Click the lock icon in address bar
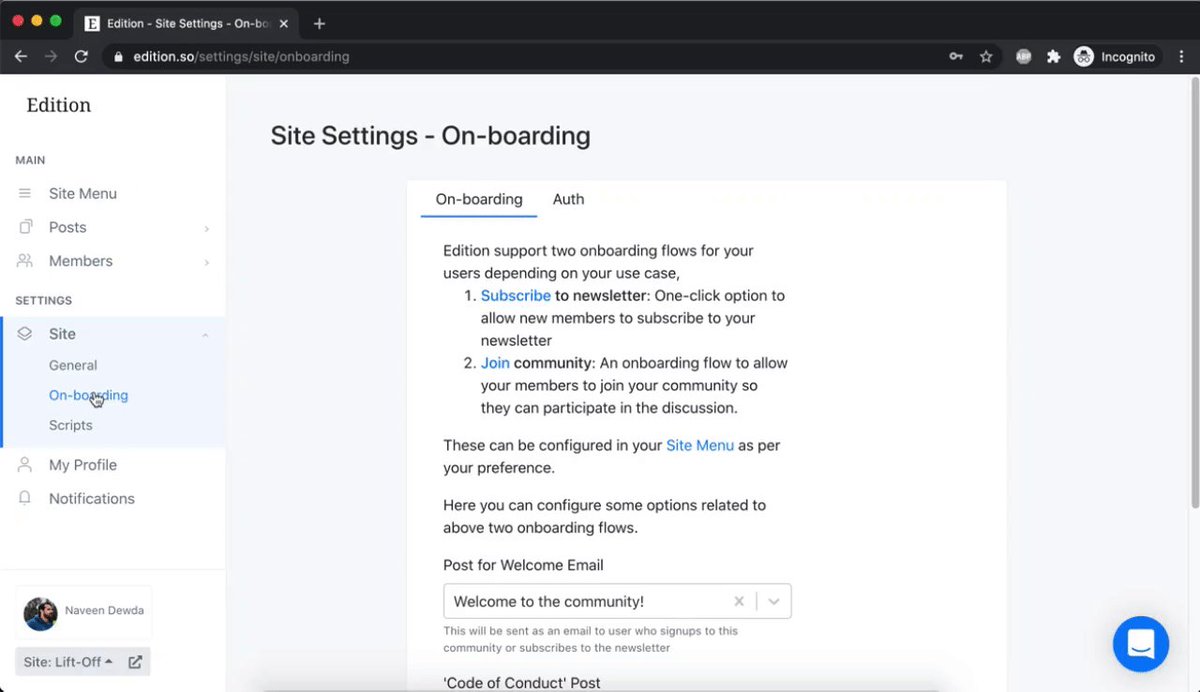This screenshot has width=1200, height=692. [118, 57]
